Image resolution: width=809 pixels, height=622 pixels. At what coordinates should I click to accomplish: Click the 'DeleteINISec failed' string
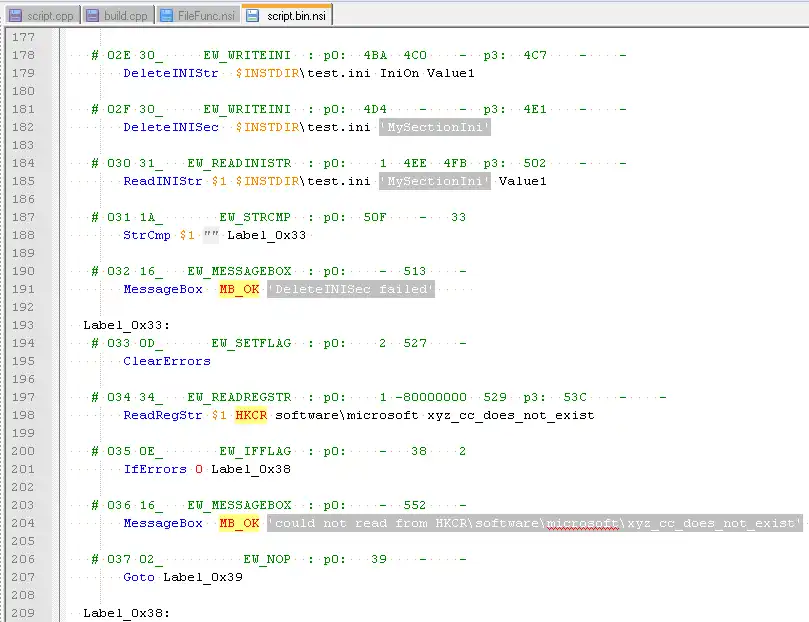click(x=351, y=289)
